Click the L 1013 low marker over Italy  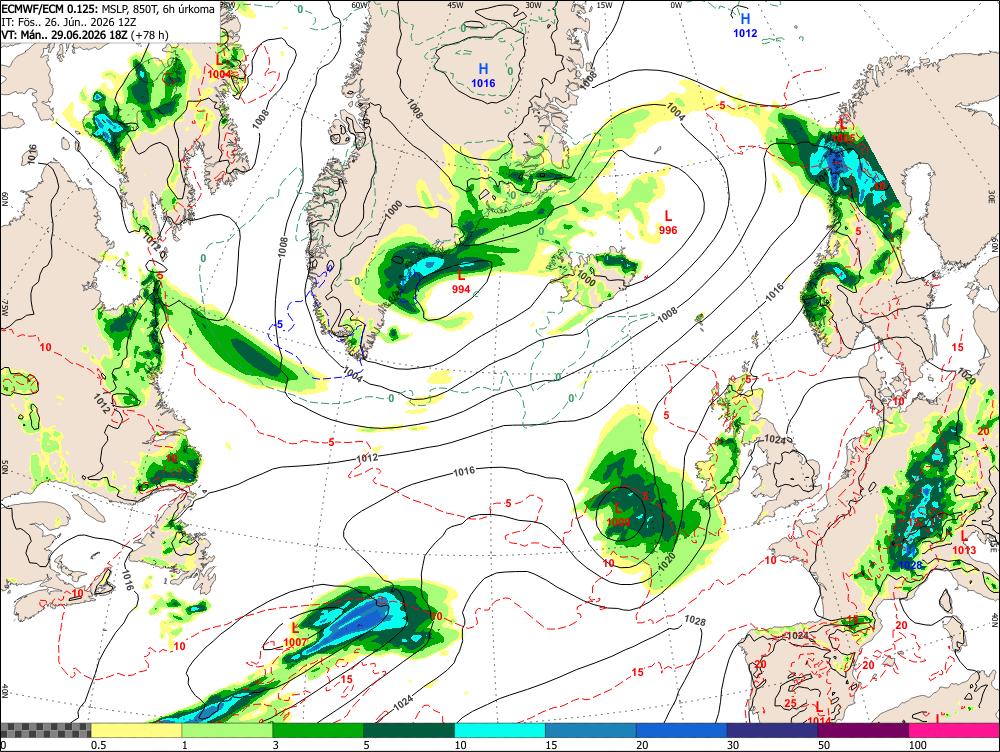coord(964,543)
